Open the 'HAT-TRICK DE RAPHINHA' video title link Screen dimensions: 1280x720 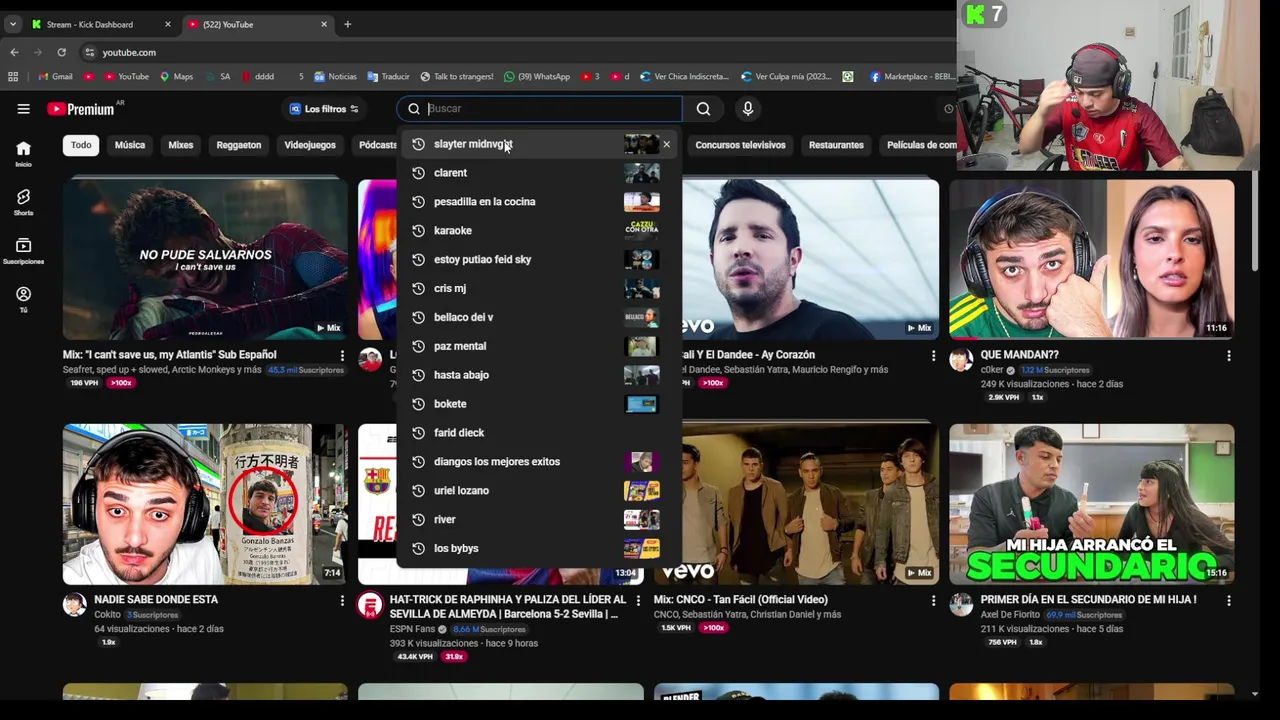[508, 607]
